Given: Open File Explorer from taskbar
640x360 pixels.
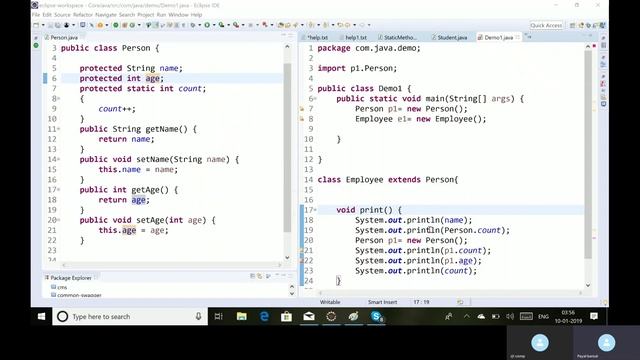Looking at the screenshot, I should 242,316.
